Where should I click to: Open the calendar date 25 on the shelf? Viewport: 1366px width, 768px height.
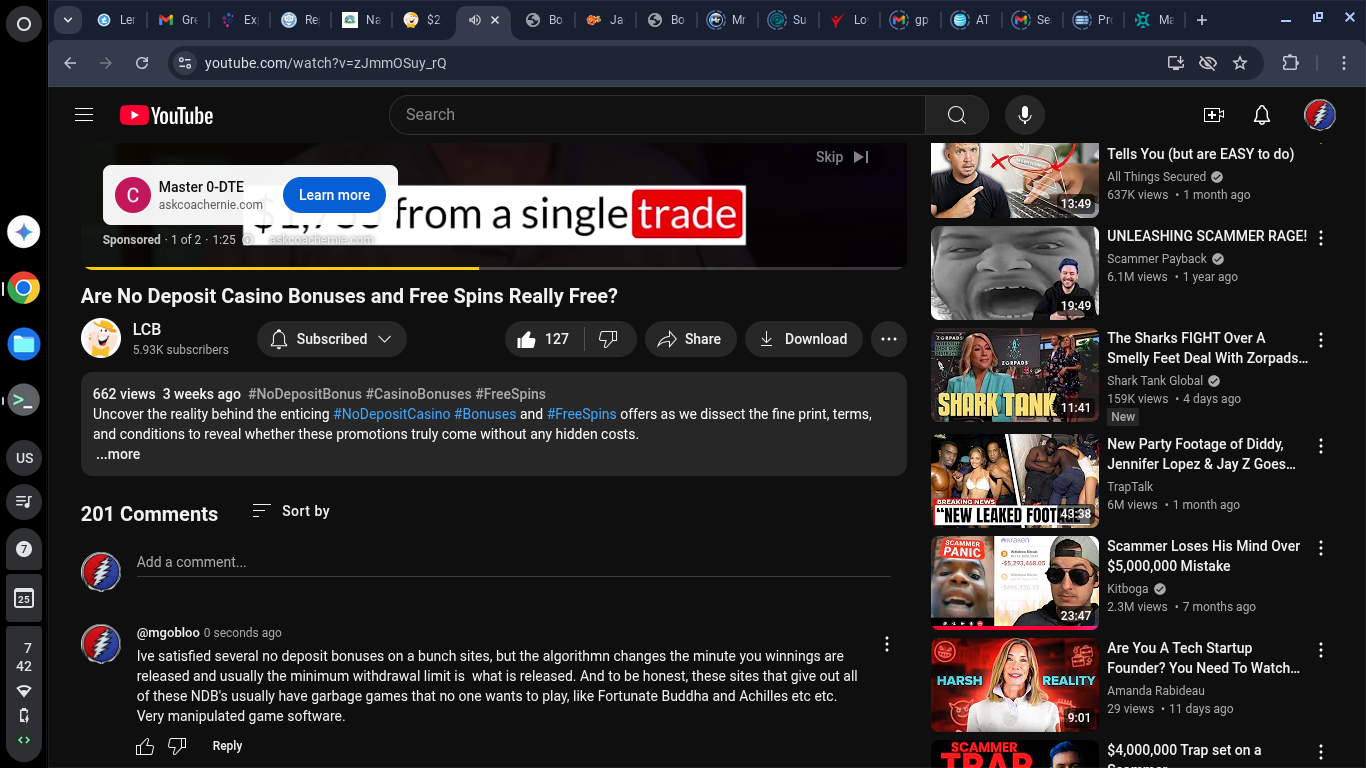pyautogui.click(x=24, y=598)
